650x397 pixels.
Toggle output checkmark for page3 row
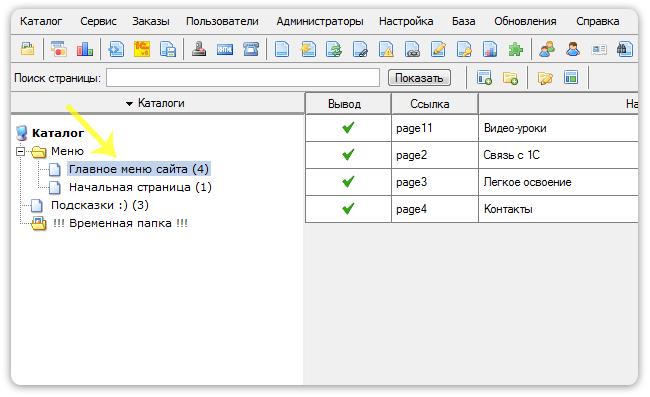tap(348, 182)
